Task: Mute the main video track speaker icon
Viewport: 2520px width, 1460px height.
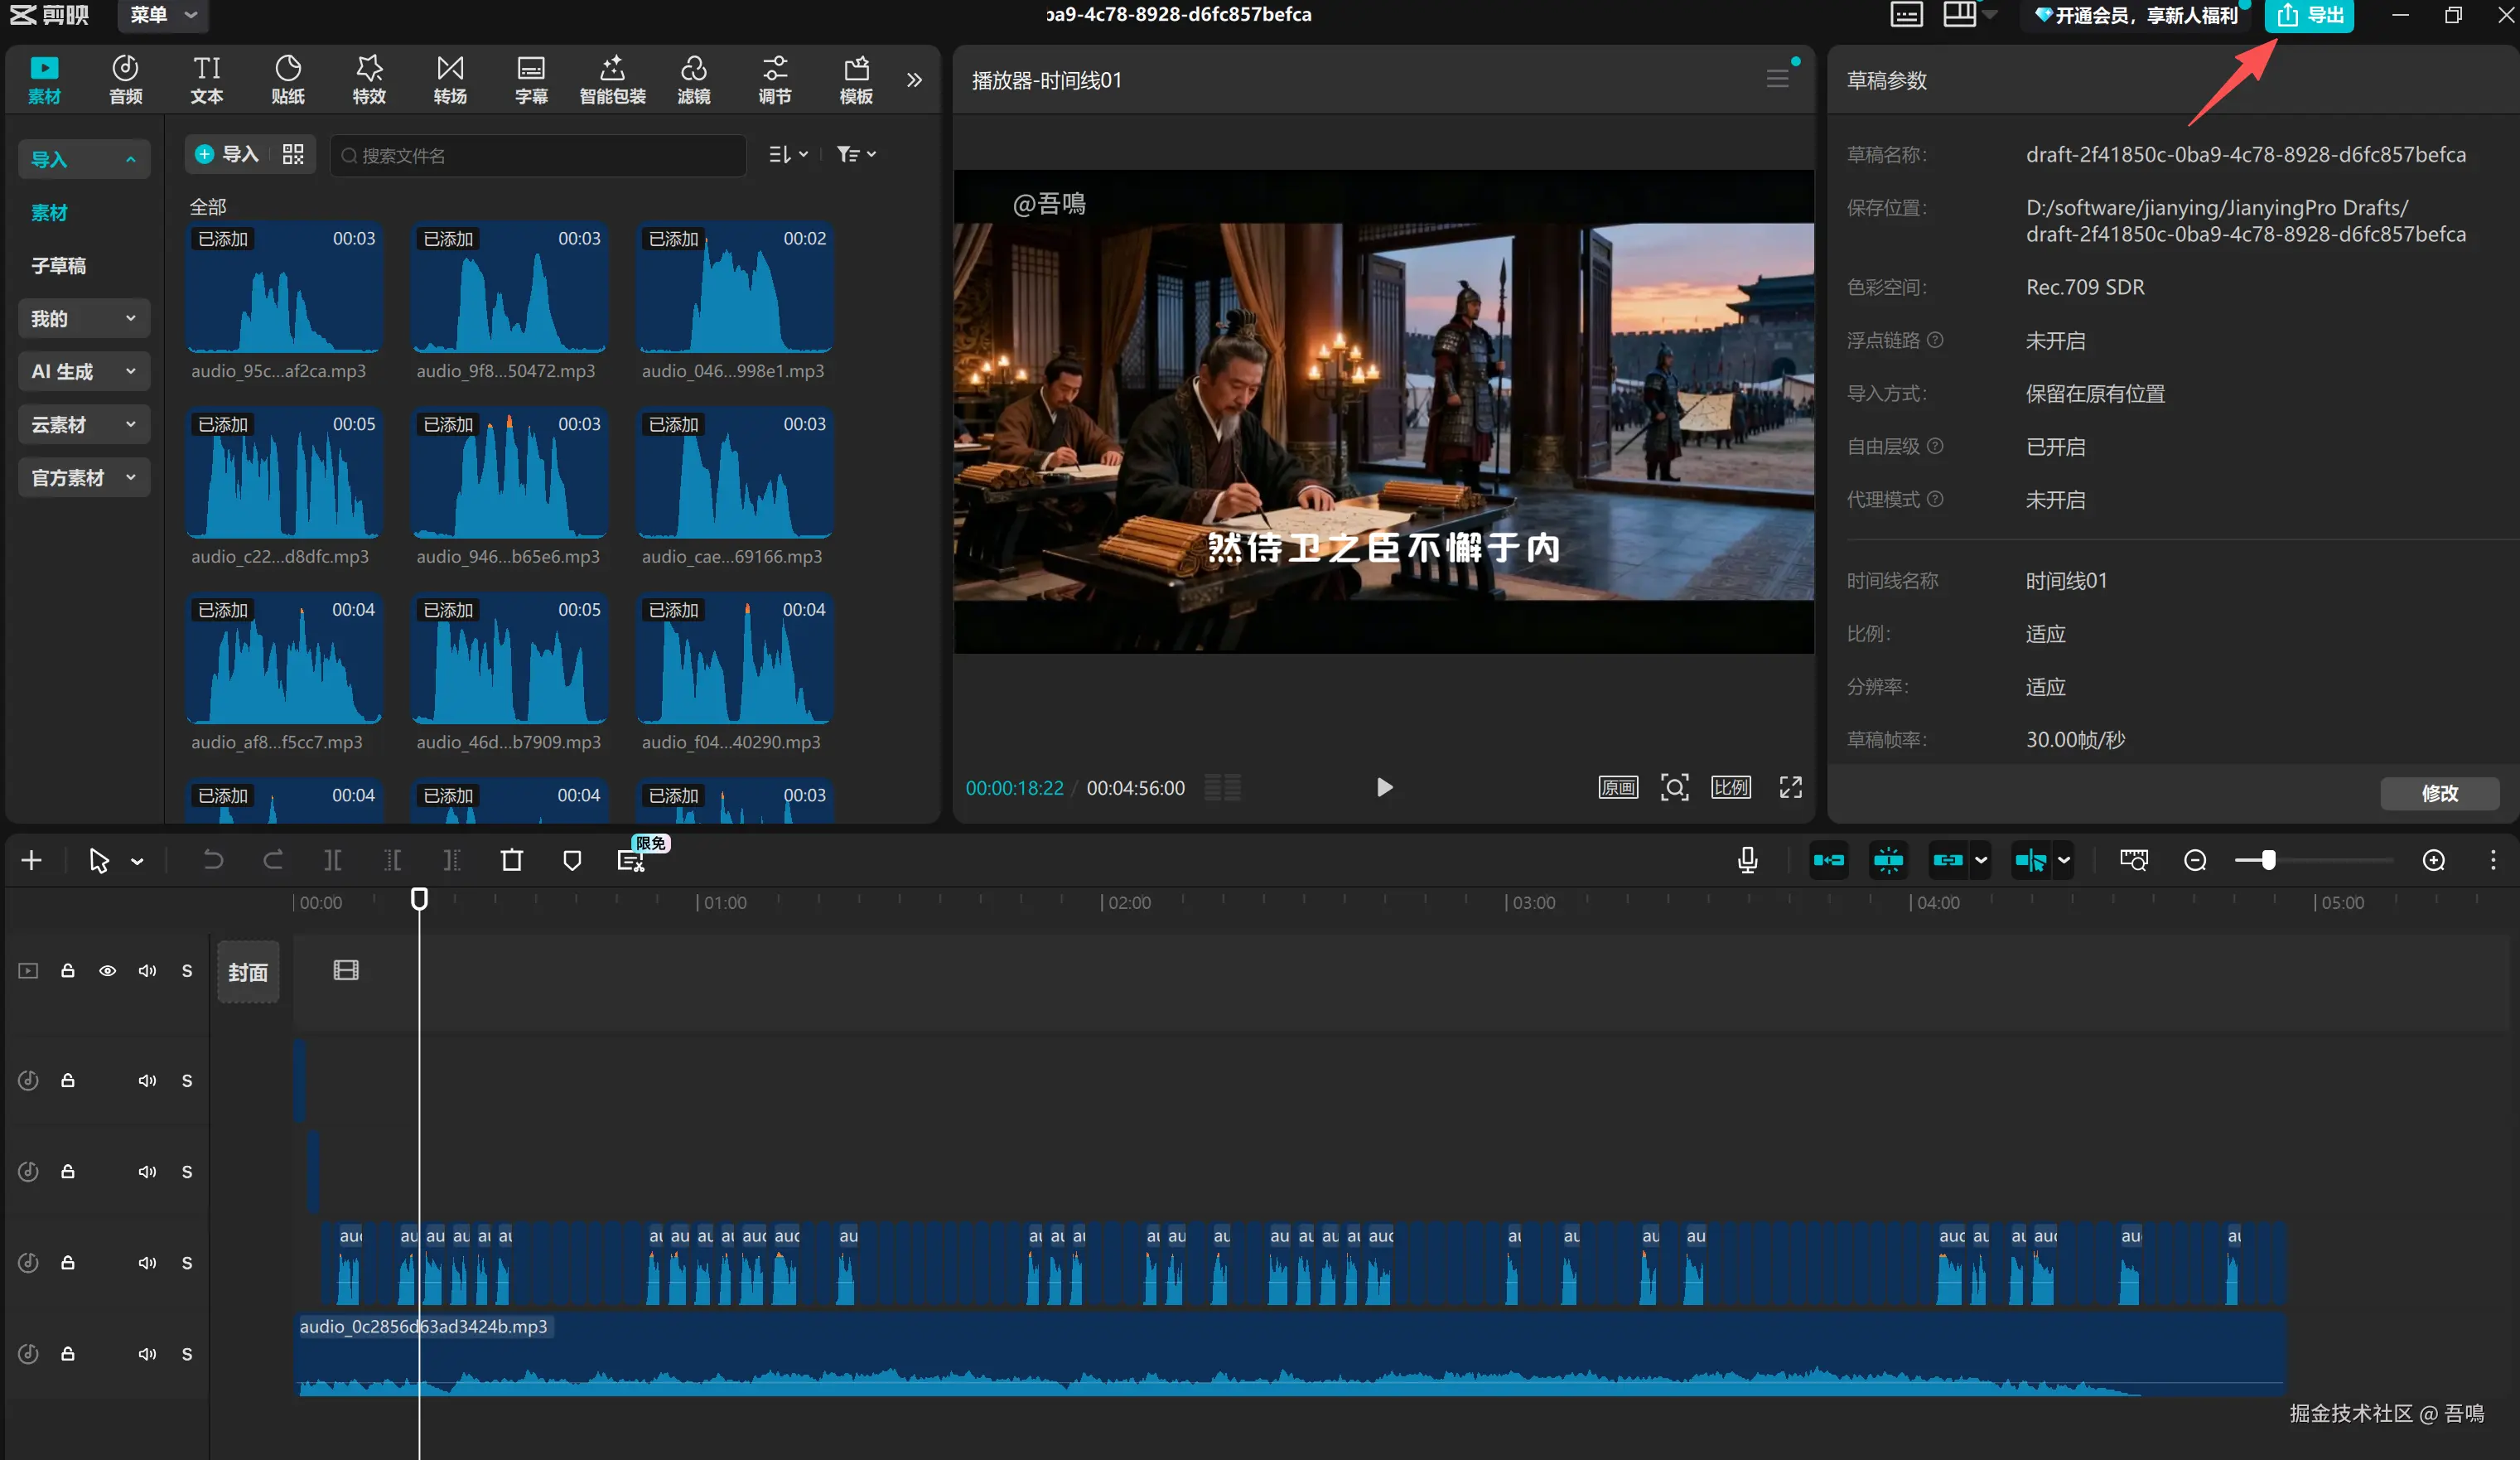Action: point(147,971)
